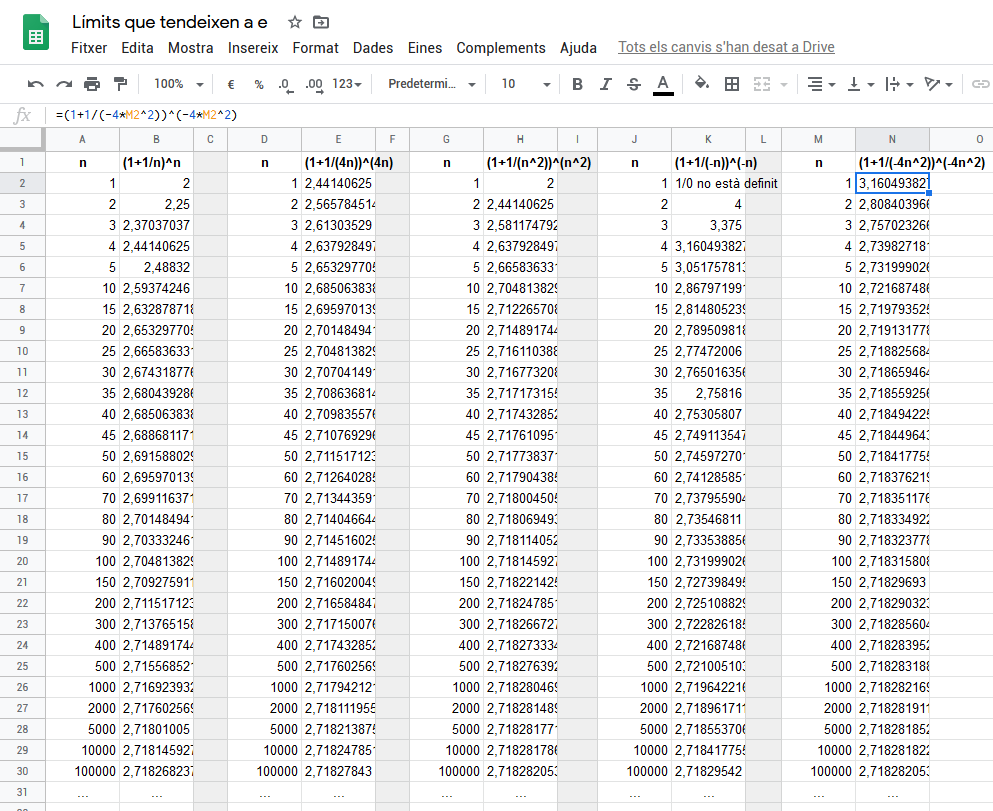Apply percent number format
The image size is (993, 811).
click(259, 84)
